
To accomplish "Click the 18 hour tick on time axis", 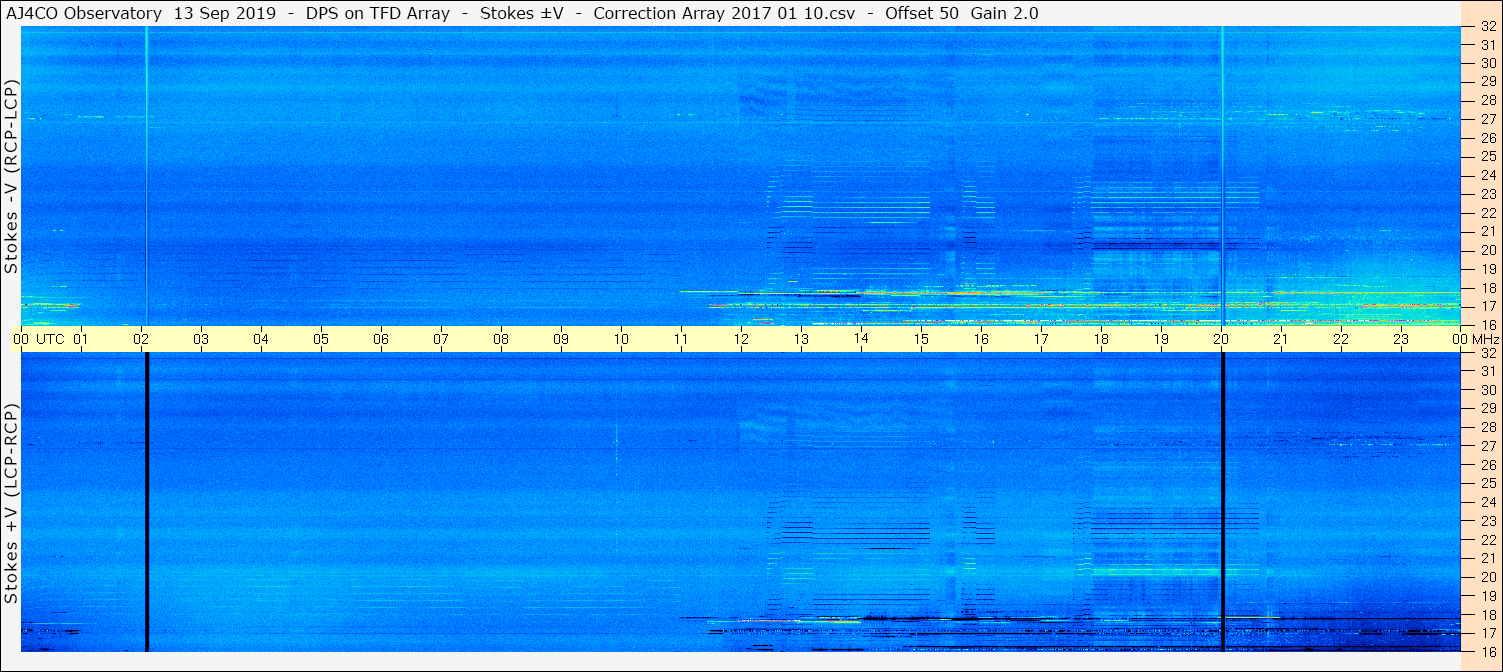I will 1101,339.
